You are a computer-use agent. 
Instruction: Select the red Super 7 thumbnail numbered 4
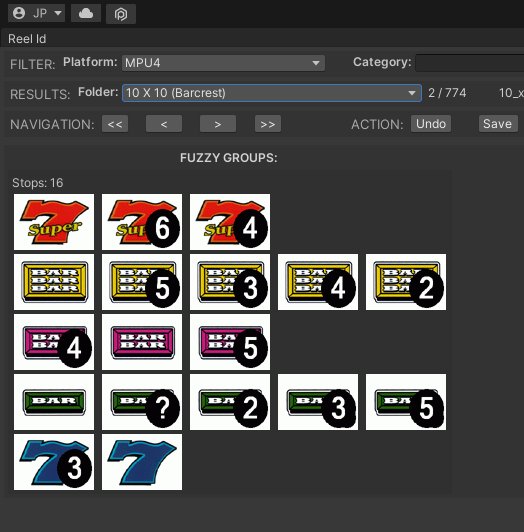[230, 222]
